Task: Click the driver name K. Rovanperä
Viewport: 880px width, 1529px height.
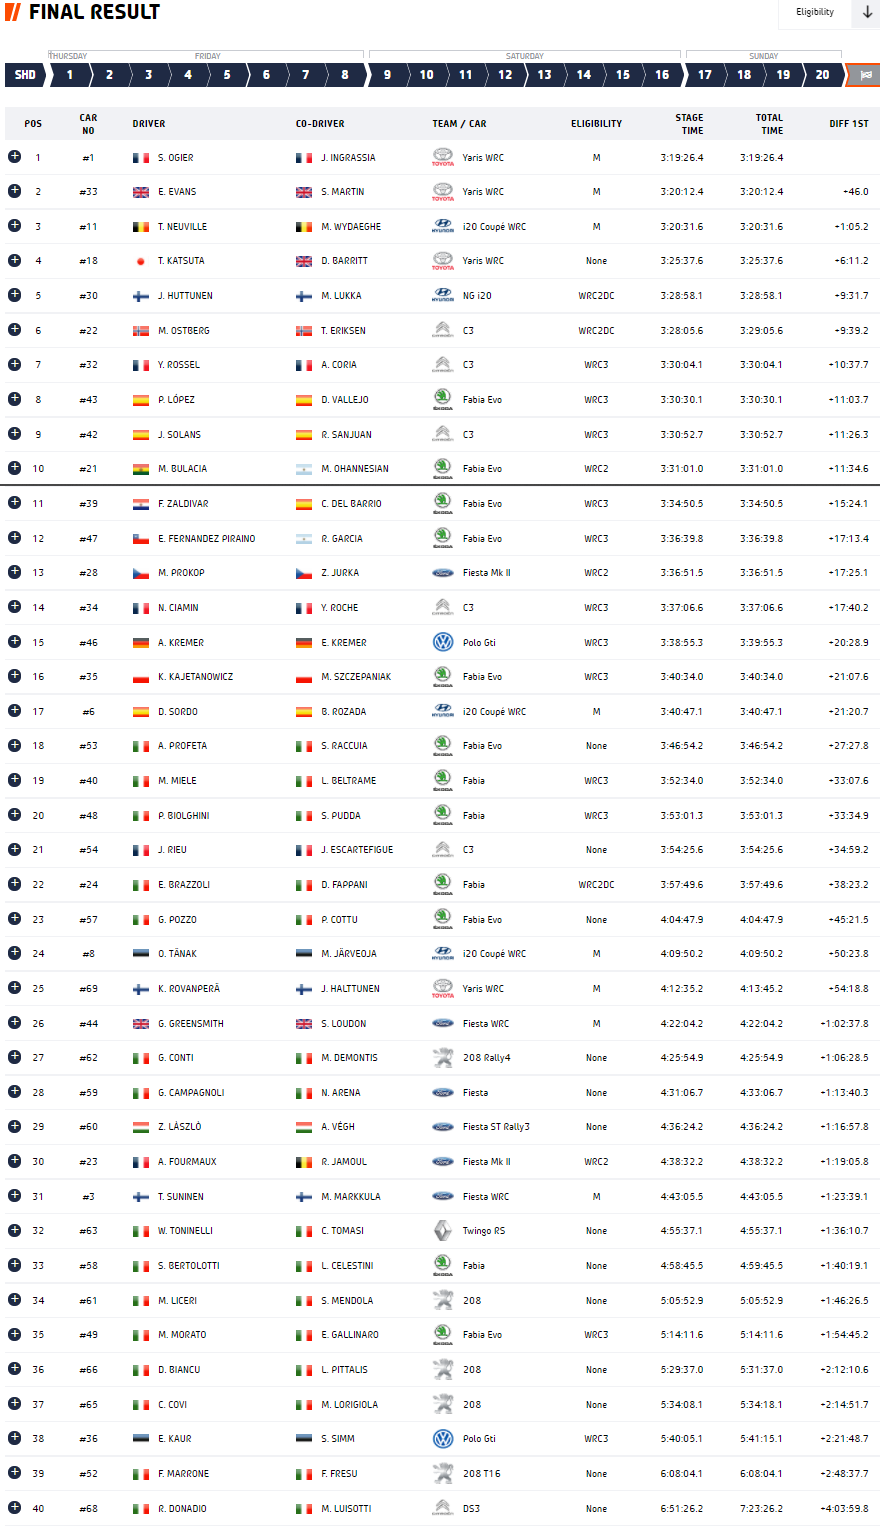Action: pyautogui.click(x=189, y=989)
